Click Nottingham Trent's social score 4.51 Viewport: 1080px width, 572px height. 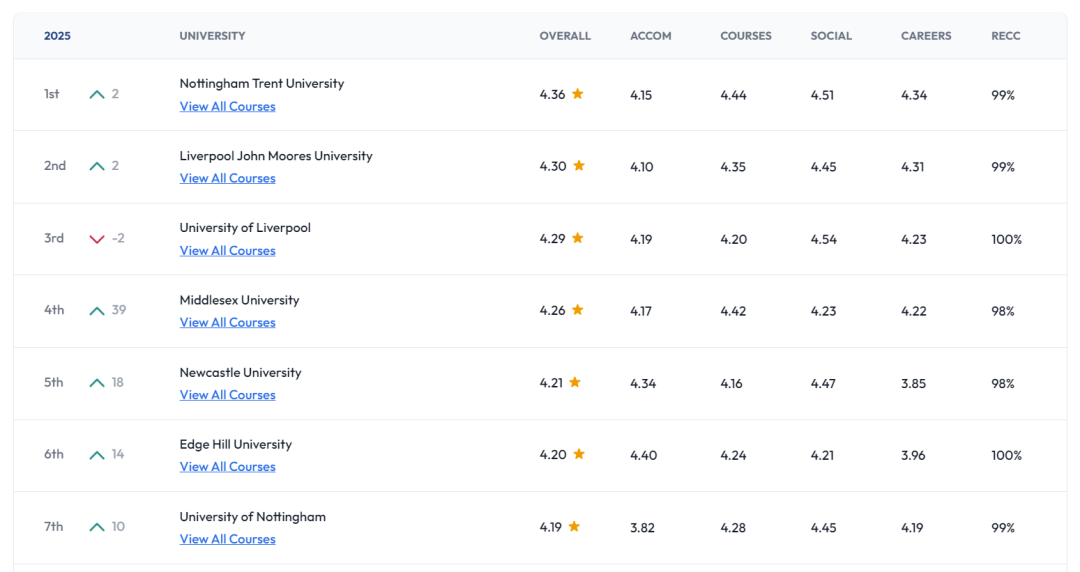822,95
